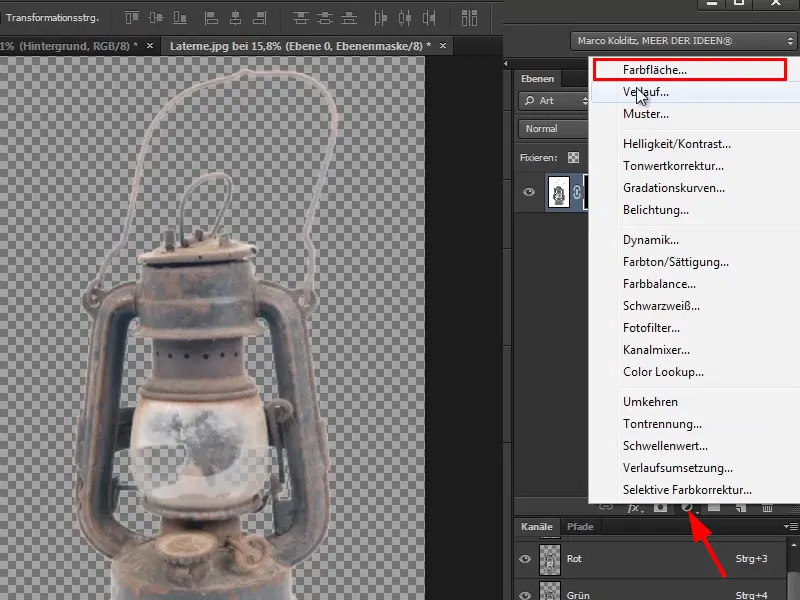Select Fotofilter... menu entry
This screenshot has width=800, height=600.
tap(695, 328)
